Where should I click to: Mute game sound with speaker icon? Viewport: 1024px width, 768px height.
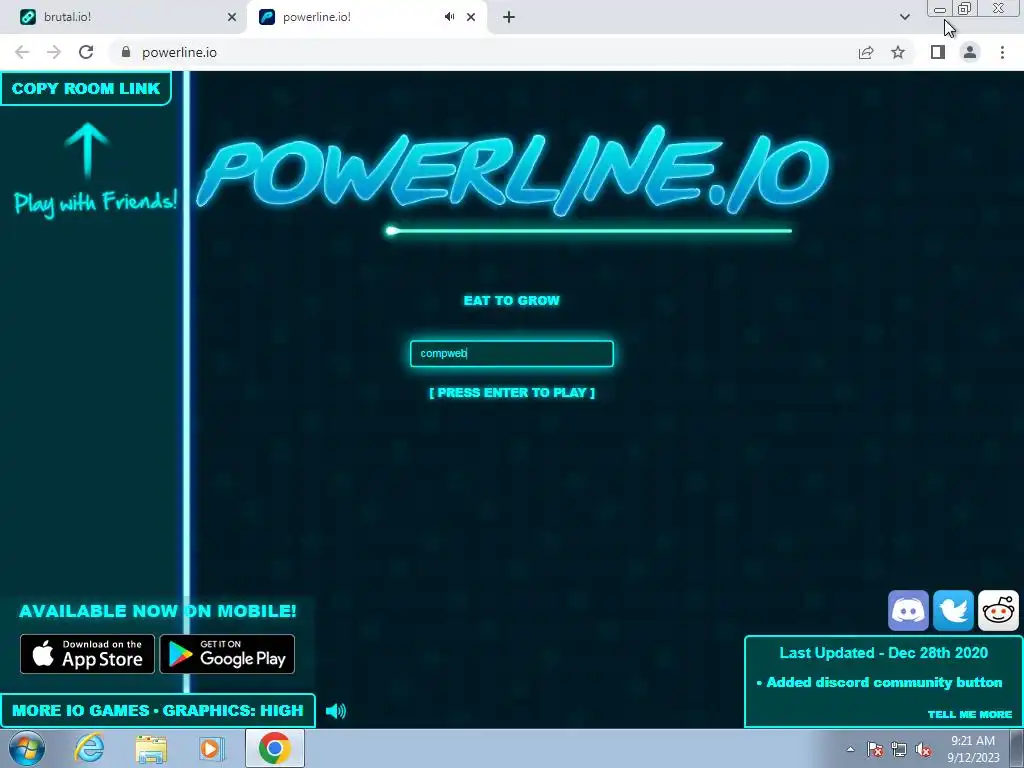(x=335, y=711)
